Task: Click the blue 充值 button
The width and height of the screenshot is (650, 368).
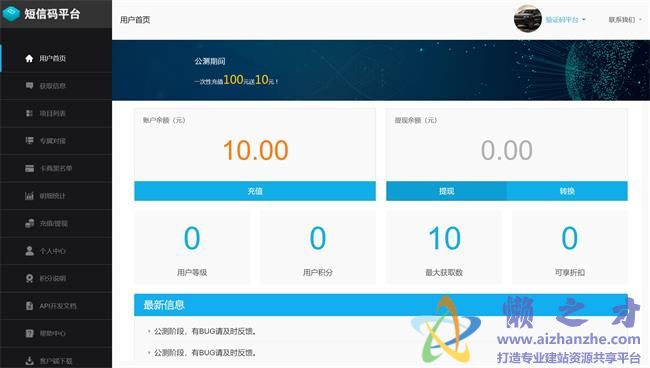Action: click(x=255, y=191)
